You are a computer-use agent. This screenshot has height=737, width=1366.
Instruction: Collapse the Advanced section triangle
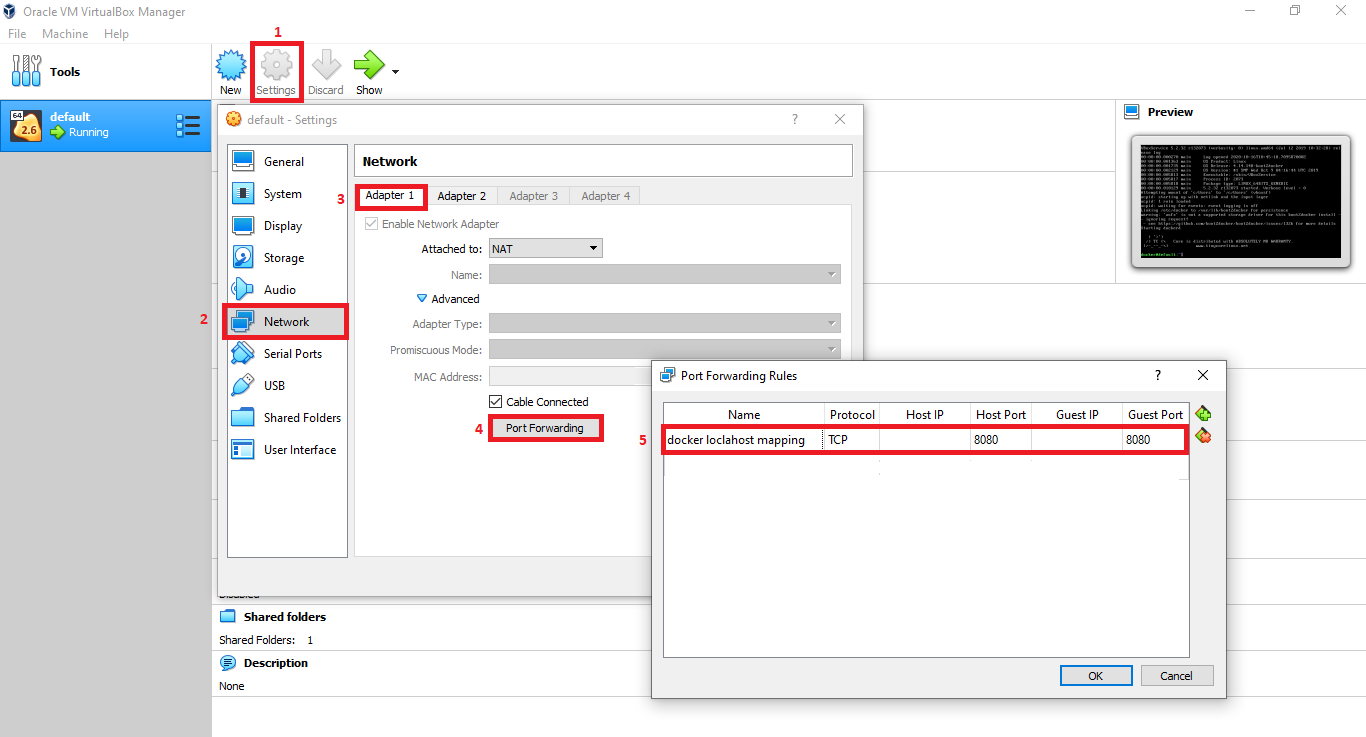coord(423,299)
